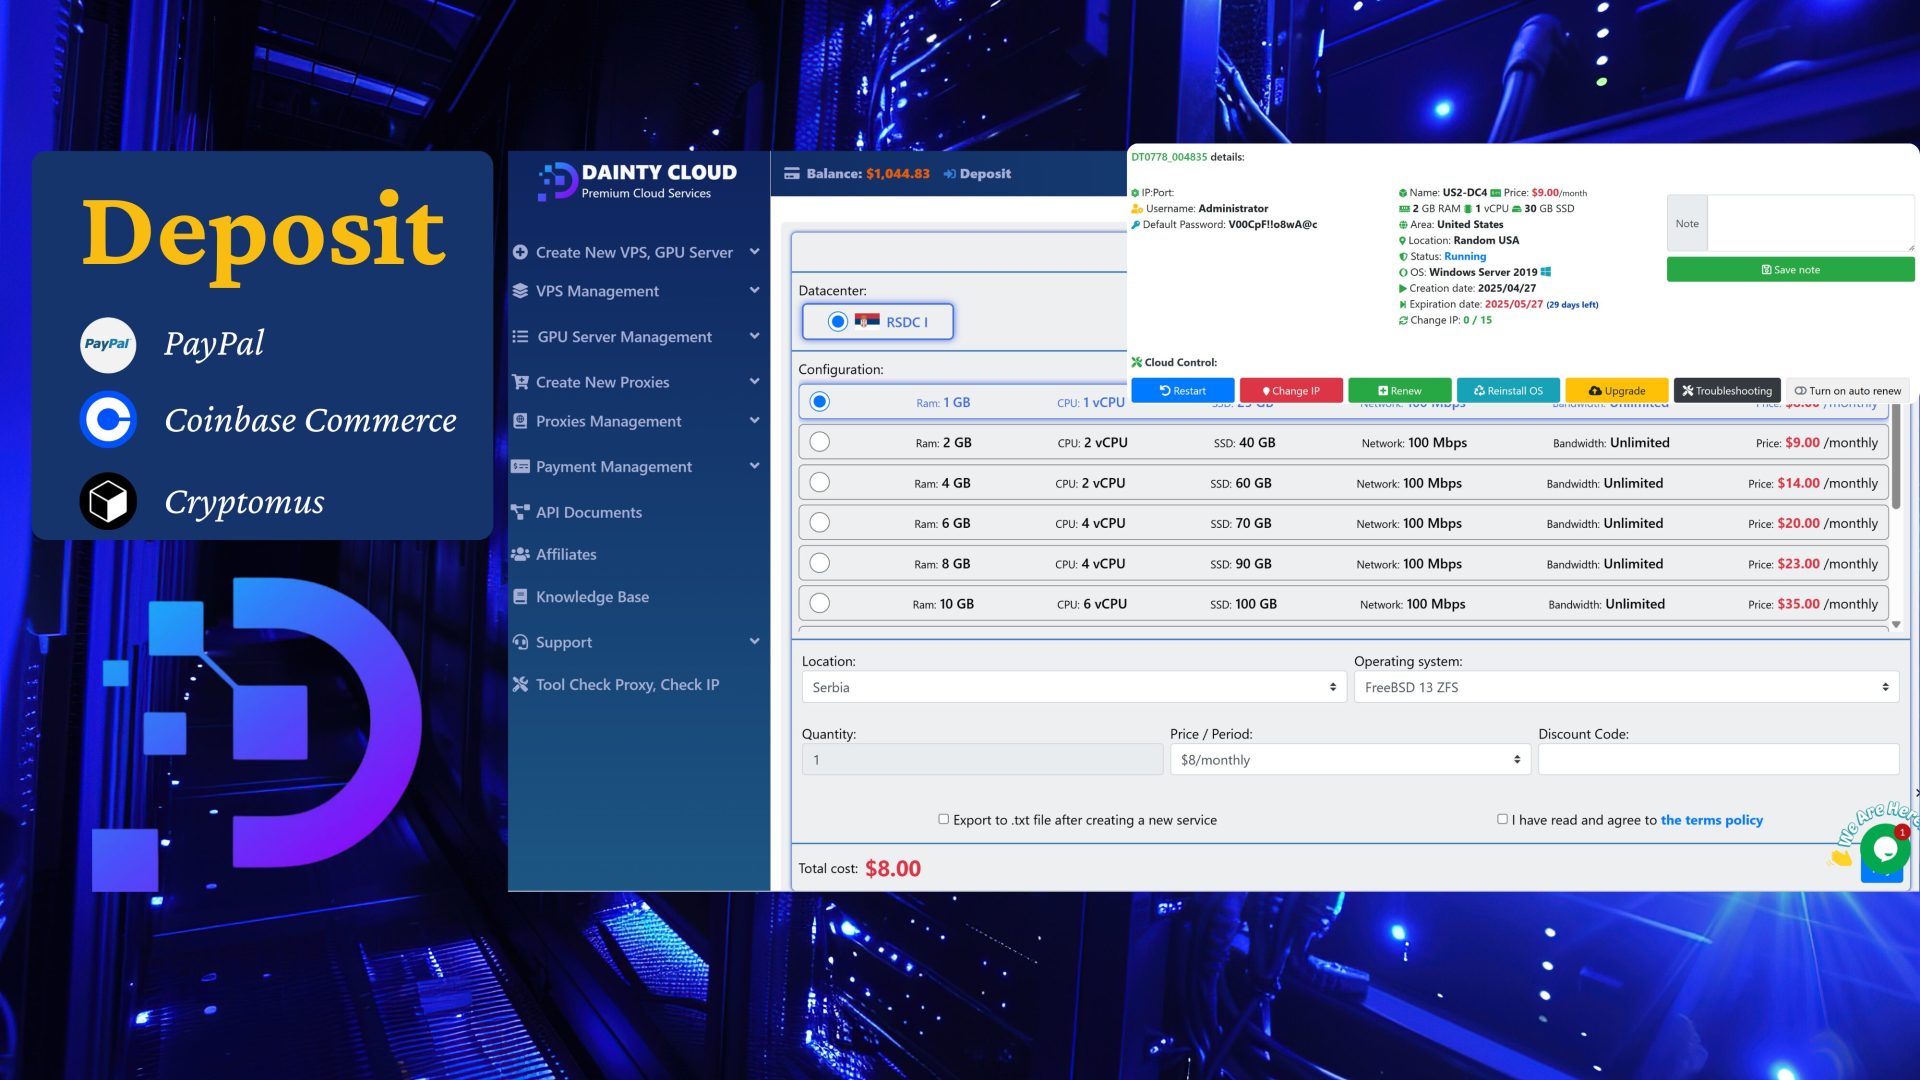Image resolution: width=1920 pixels, height=1080 pixels.
Task: Select the RSDC I datacenter radio
Action: [838, 321]
